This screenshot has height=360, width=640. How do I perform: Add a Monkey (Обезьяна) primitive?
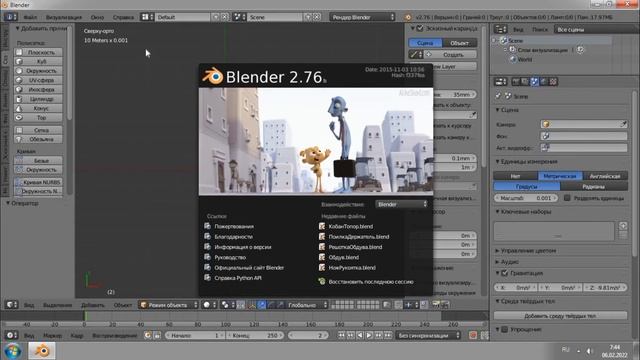[x=38, y=139]
